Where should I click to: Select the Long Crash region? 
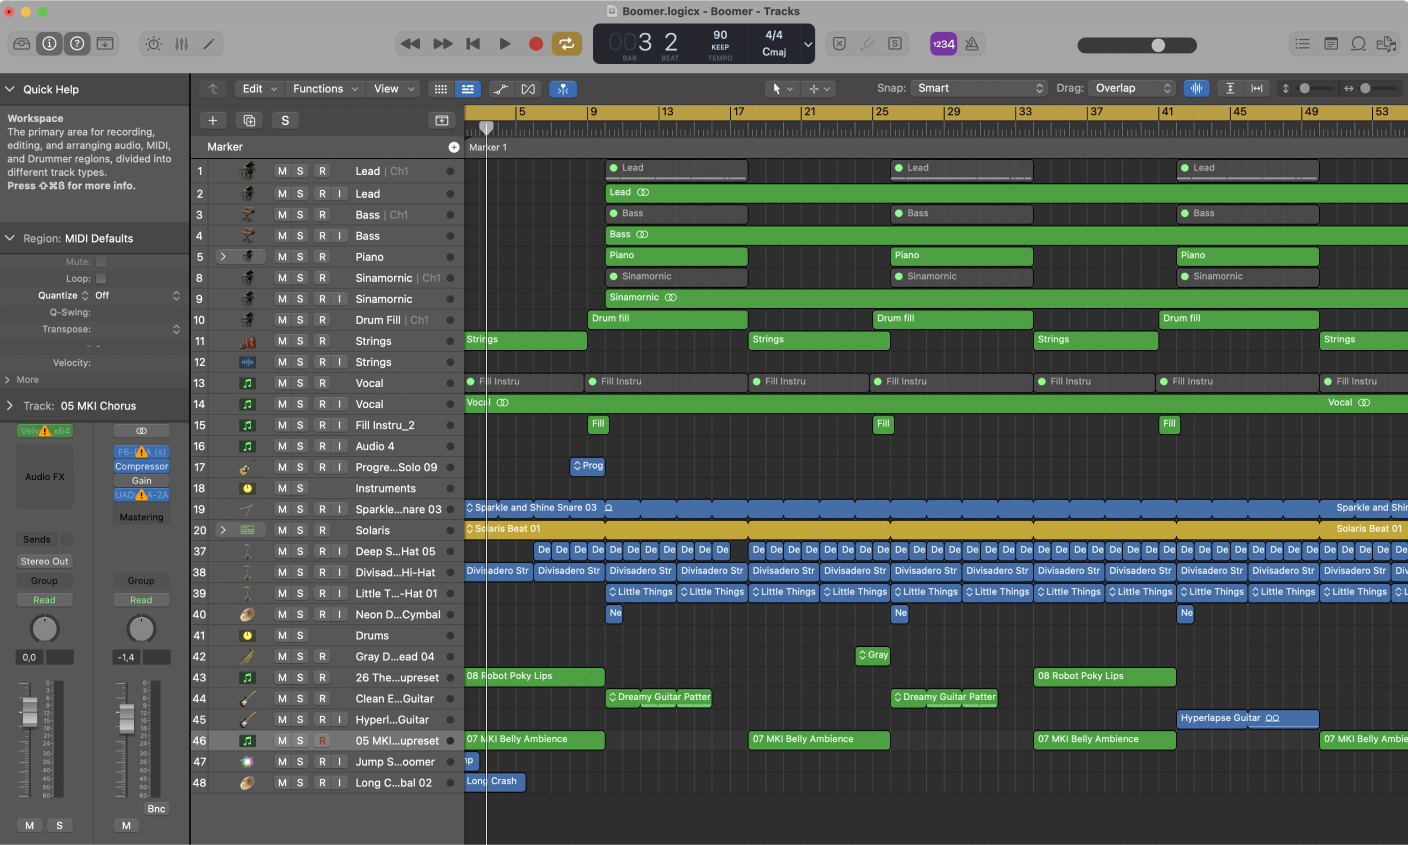pos(495,781)
